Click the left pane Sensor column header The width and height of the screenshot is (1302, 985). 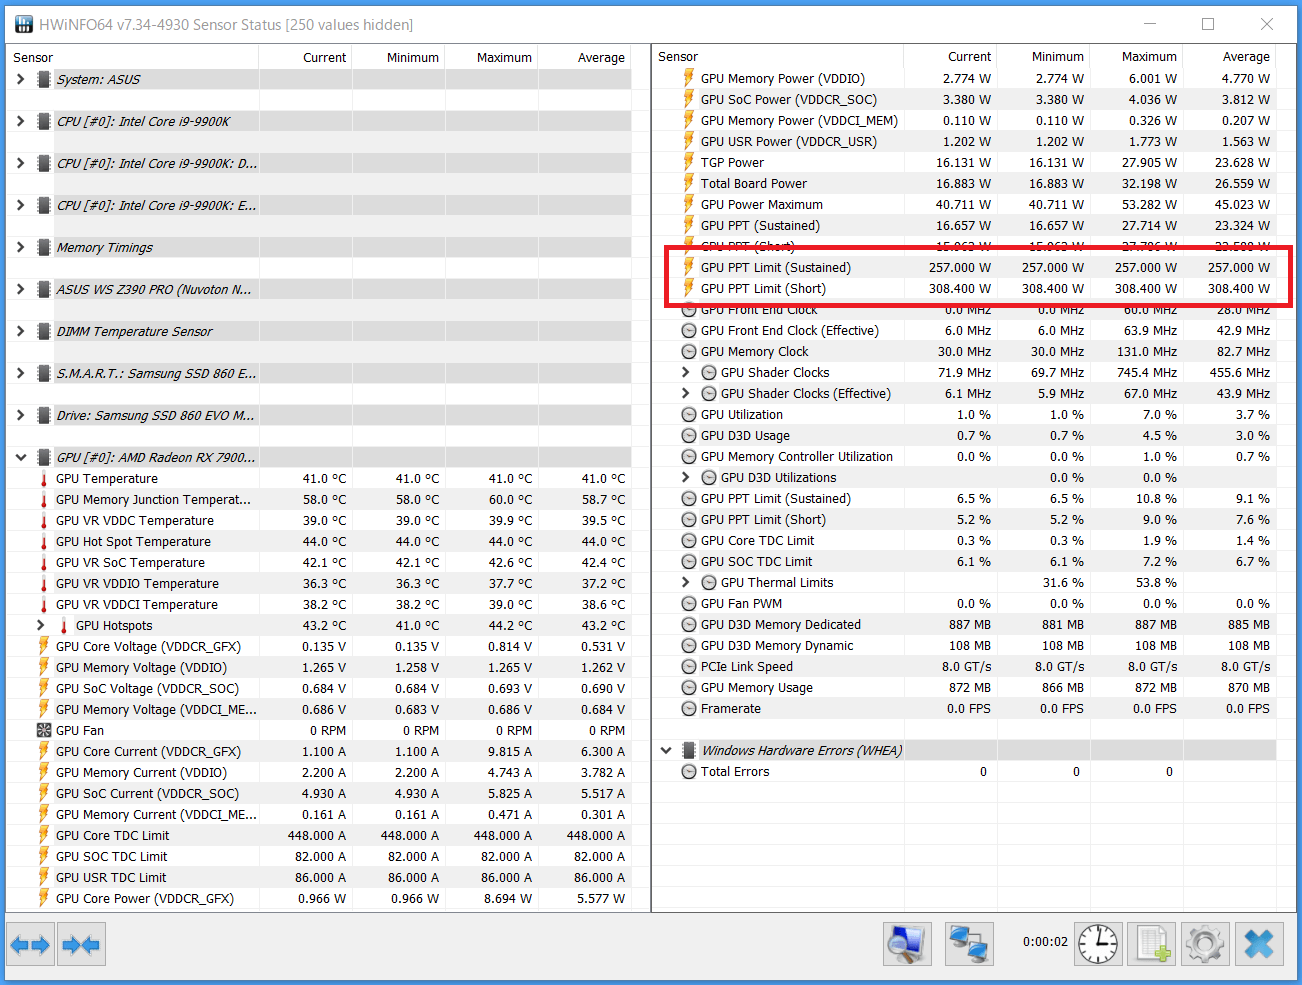(x=132, y=57)
